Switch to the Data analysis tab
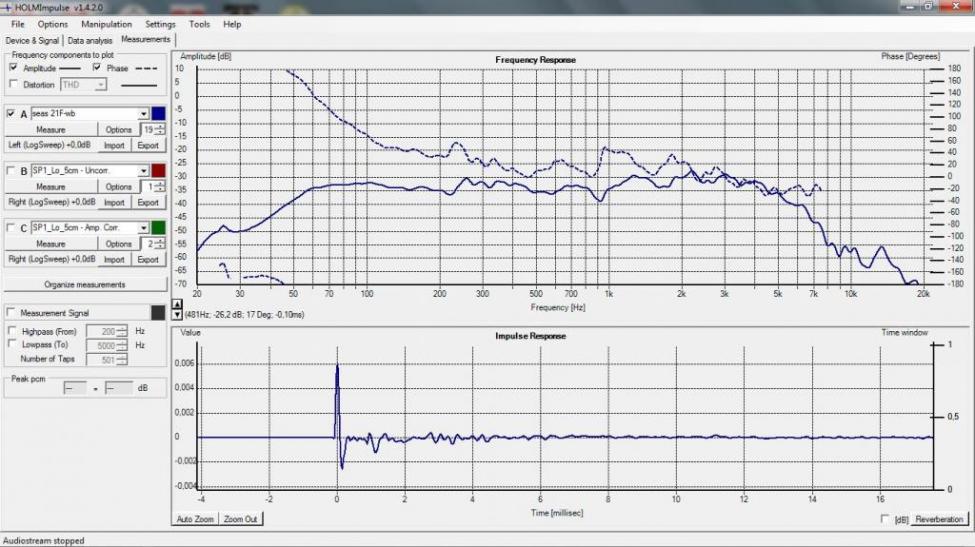This screenshot has width=975, height=547. (90, 40)
